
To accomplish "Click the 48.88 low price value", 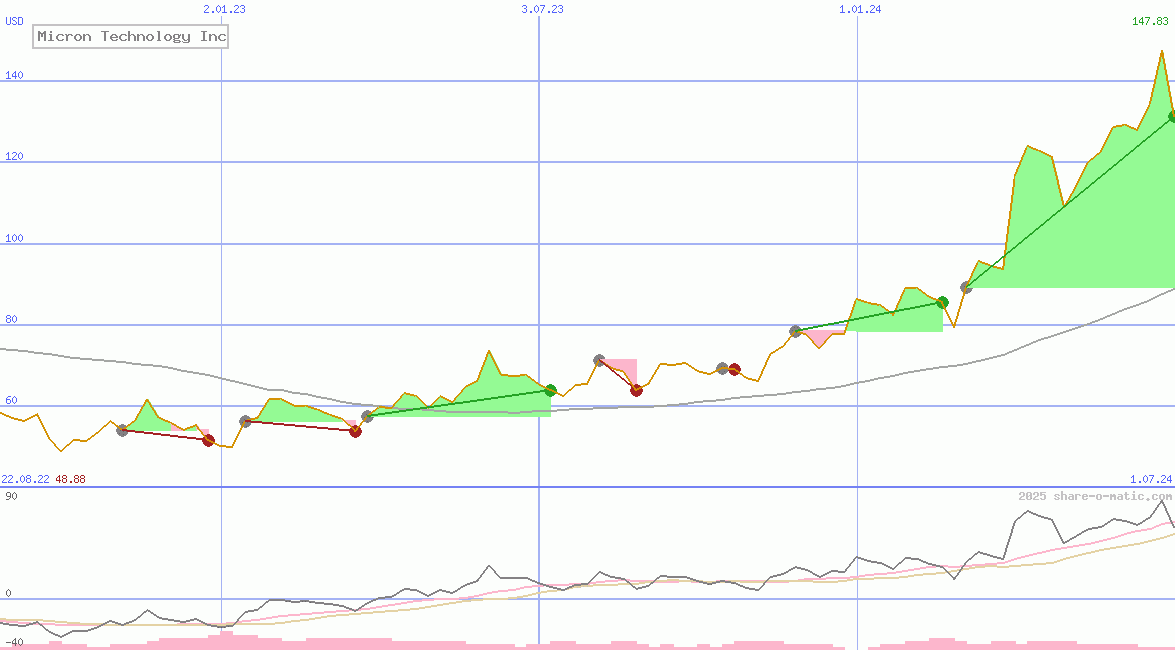I will click(x=70, y=479).
